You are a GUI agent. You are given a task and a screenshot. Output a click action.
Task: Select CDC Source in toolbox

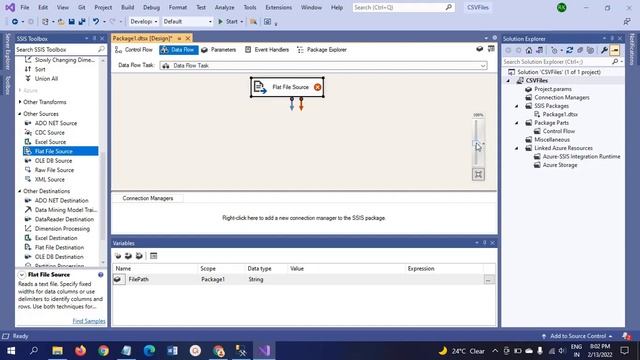(x=49, y=132)
